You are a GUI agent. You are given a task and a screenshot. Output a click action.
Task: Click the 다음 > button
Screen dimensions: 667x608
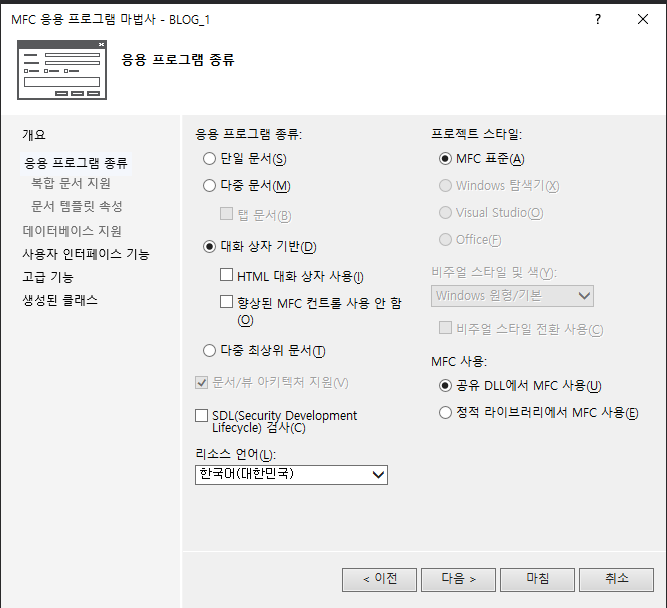(x=459, y=579)
